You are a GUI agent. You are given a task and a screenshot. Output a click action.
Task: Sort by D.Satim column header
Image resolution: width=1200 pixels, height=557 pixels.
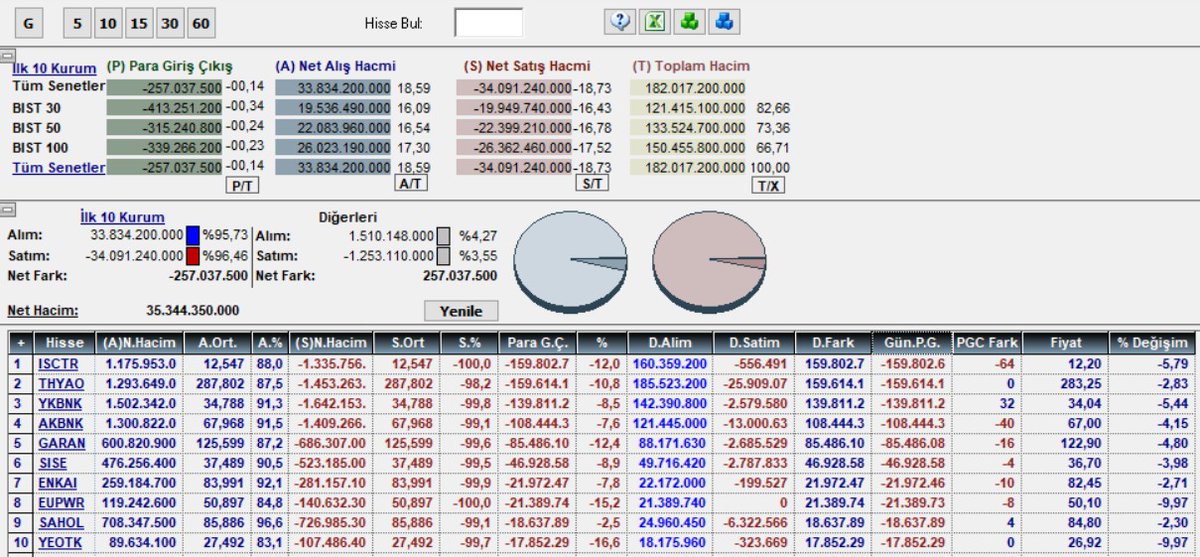[x=756, y=342]
